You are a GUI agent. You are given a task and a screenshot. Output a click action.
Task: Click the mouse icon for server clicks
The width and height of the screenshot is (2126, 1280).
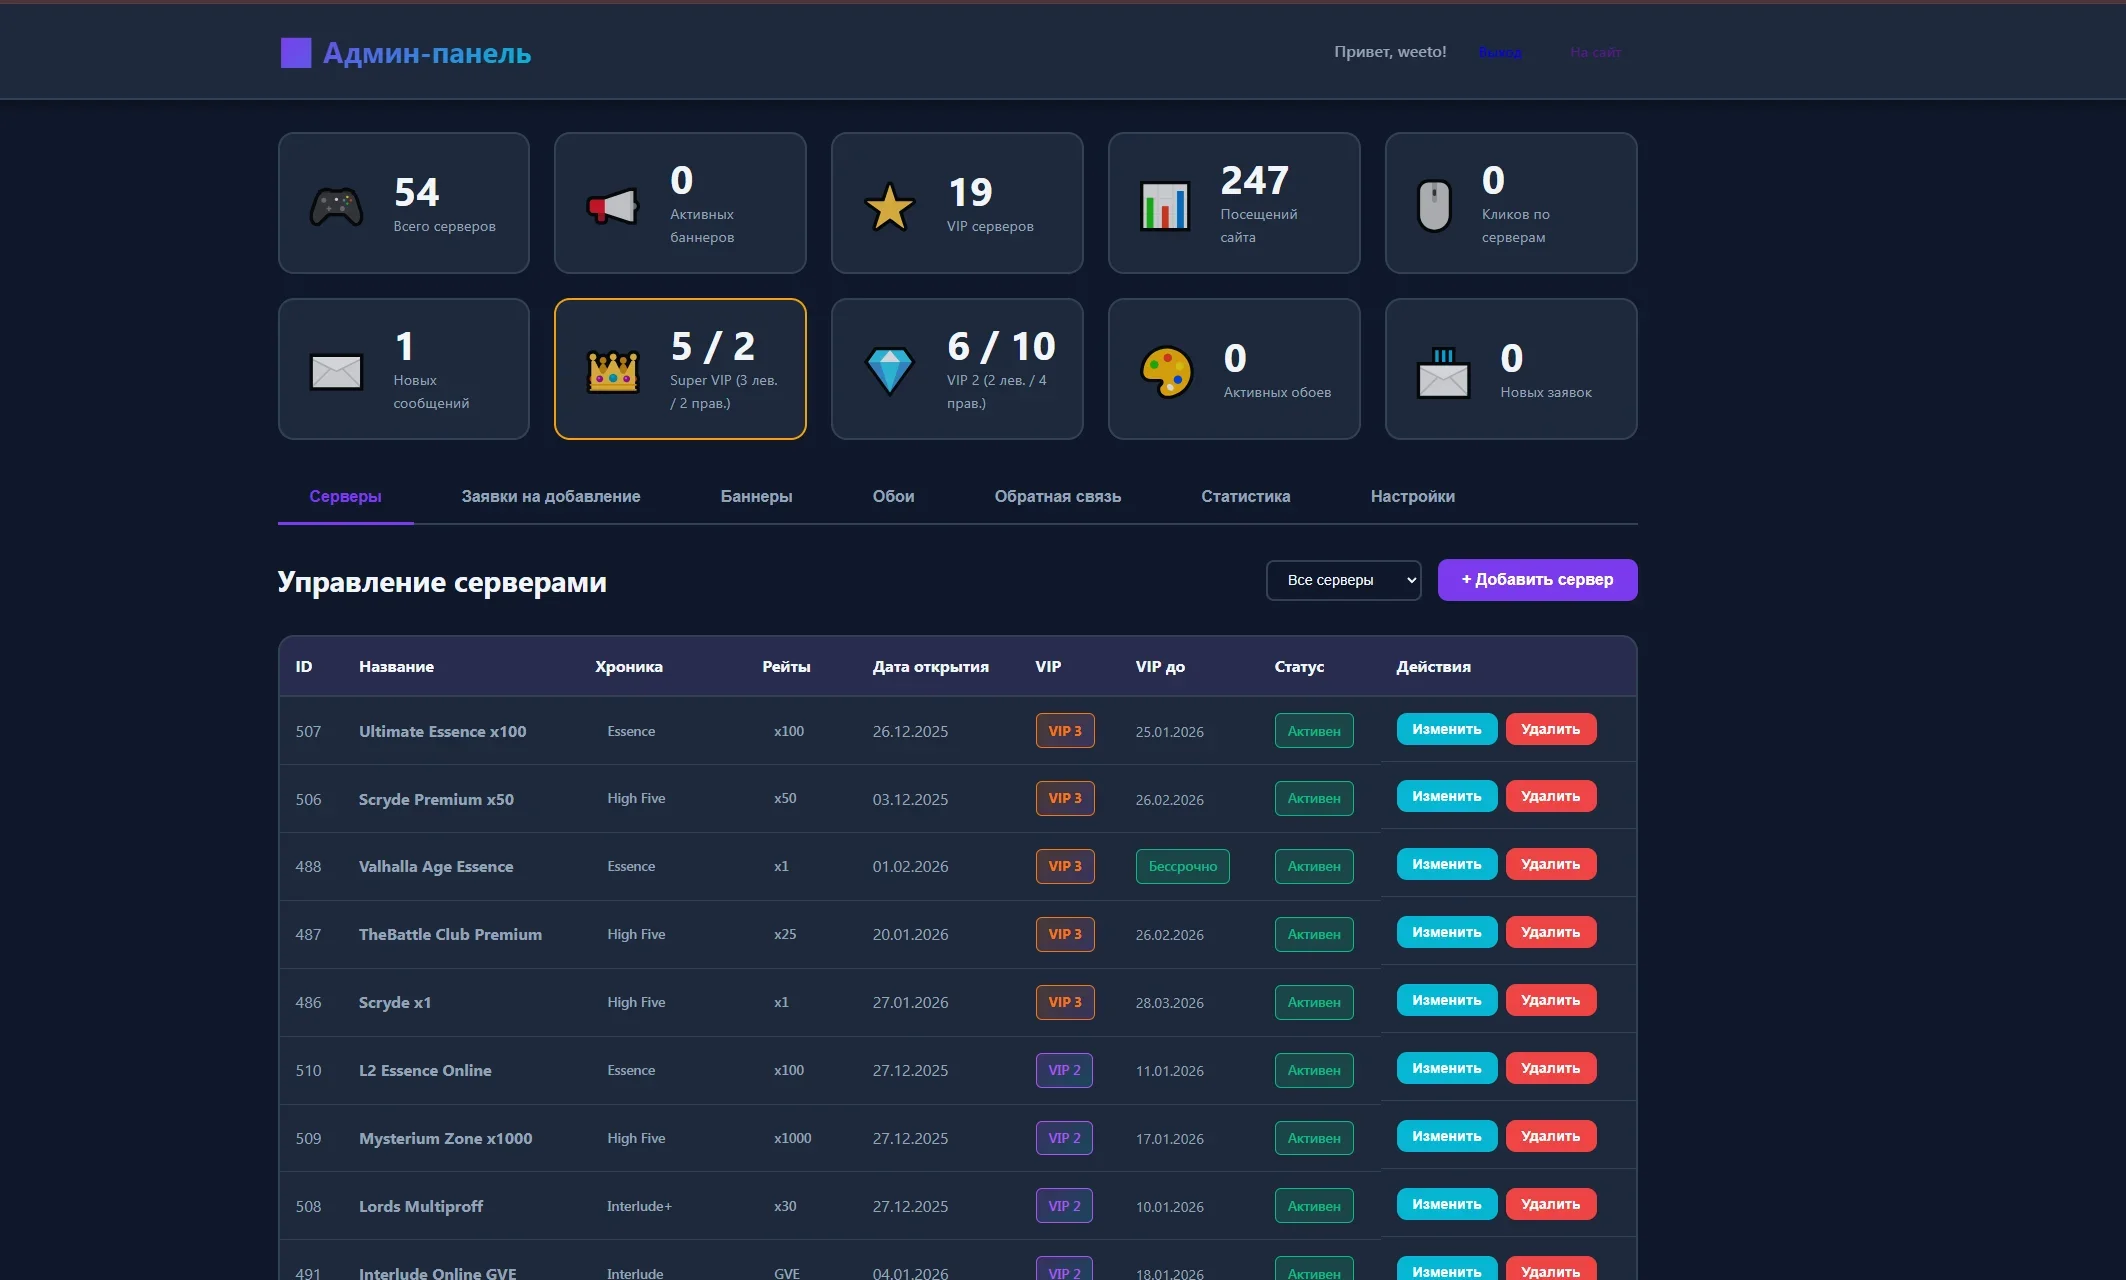1434,206
